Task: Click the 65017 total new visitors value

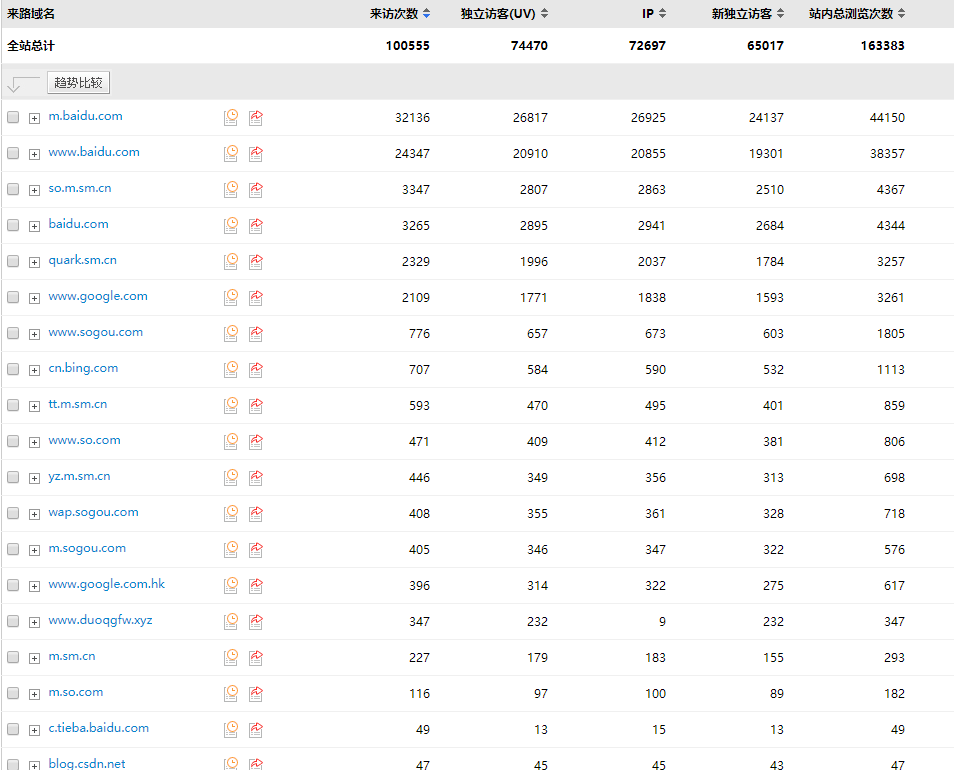Action: point(765,46)
